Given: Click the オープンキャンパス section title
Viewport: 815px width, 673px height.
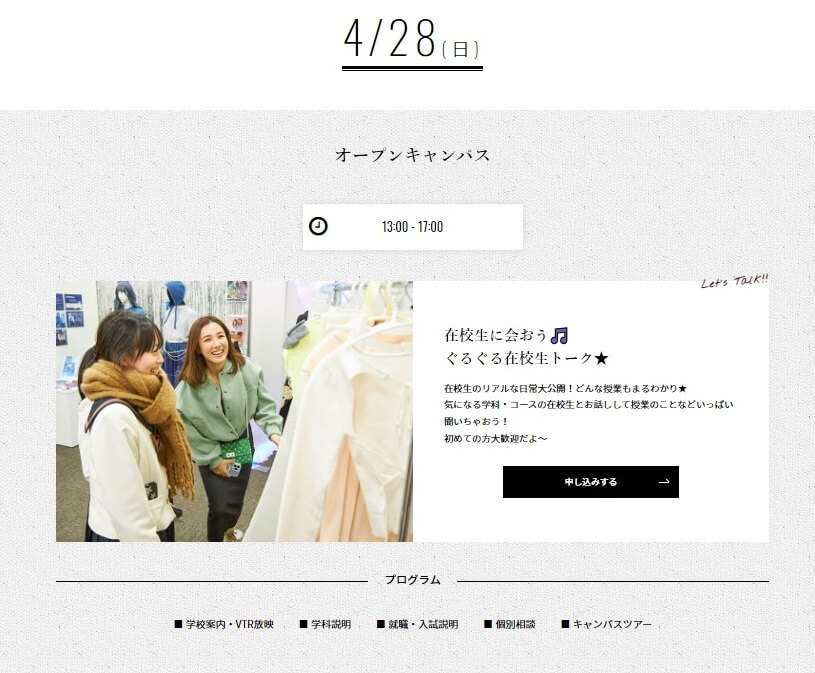Looking at the screenshot, I should point(413,155).
